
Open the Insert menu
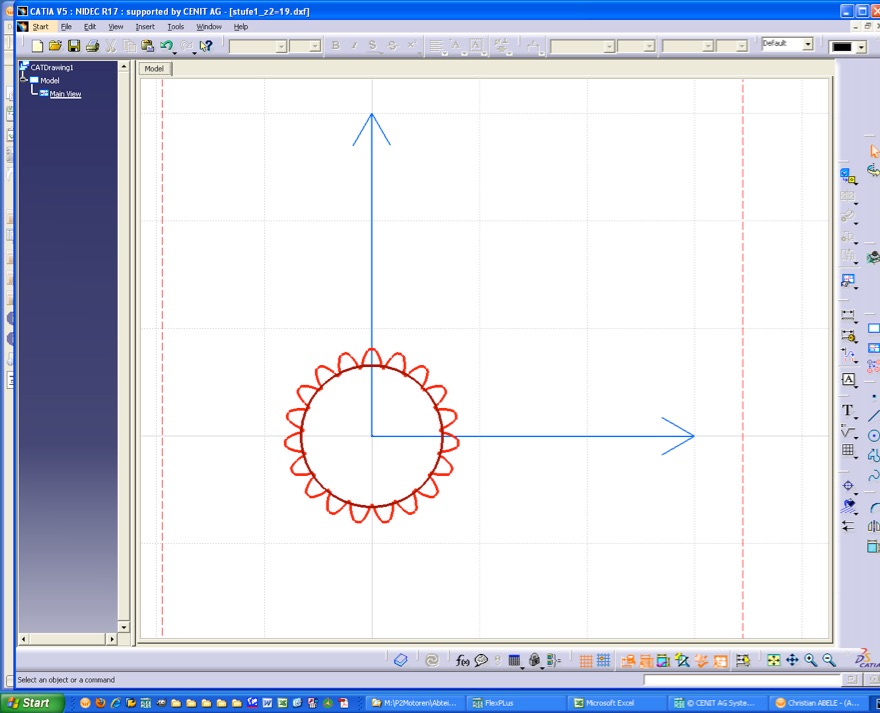pos(145,26)
